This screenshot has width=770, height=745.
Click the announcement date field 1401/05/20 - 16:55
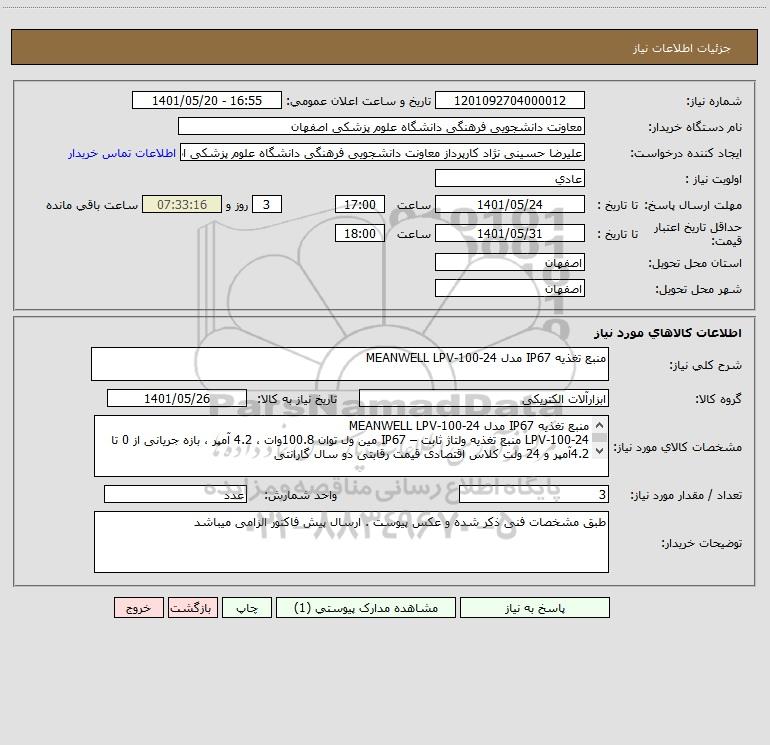coord(207,101)
